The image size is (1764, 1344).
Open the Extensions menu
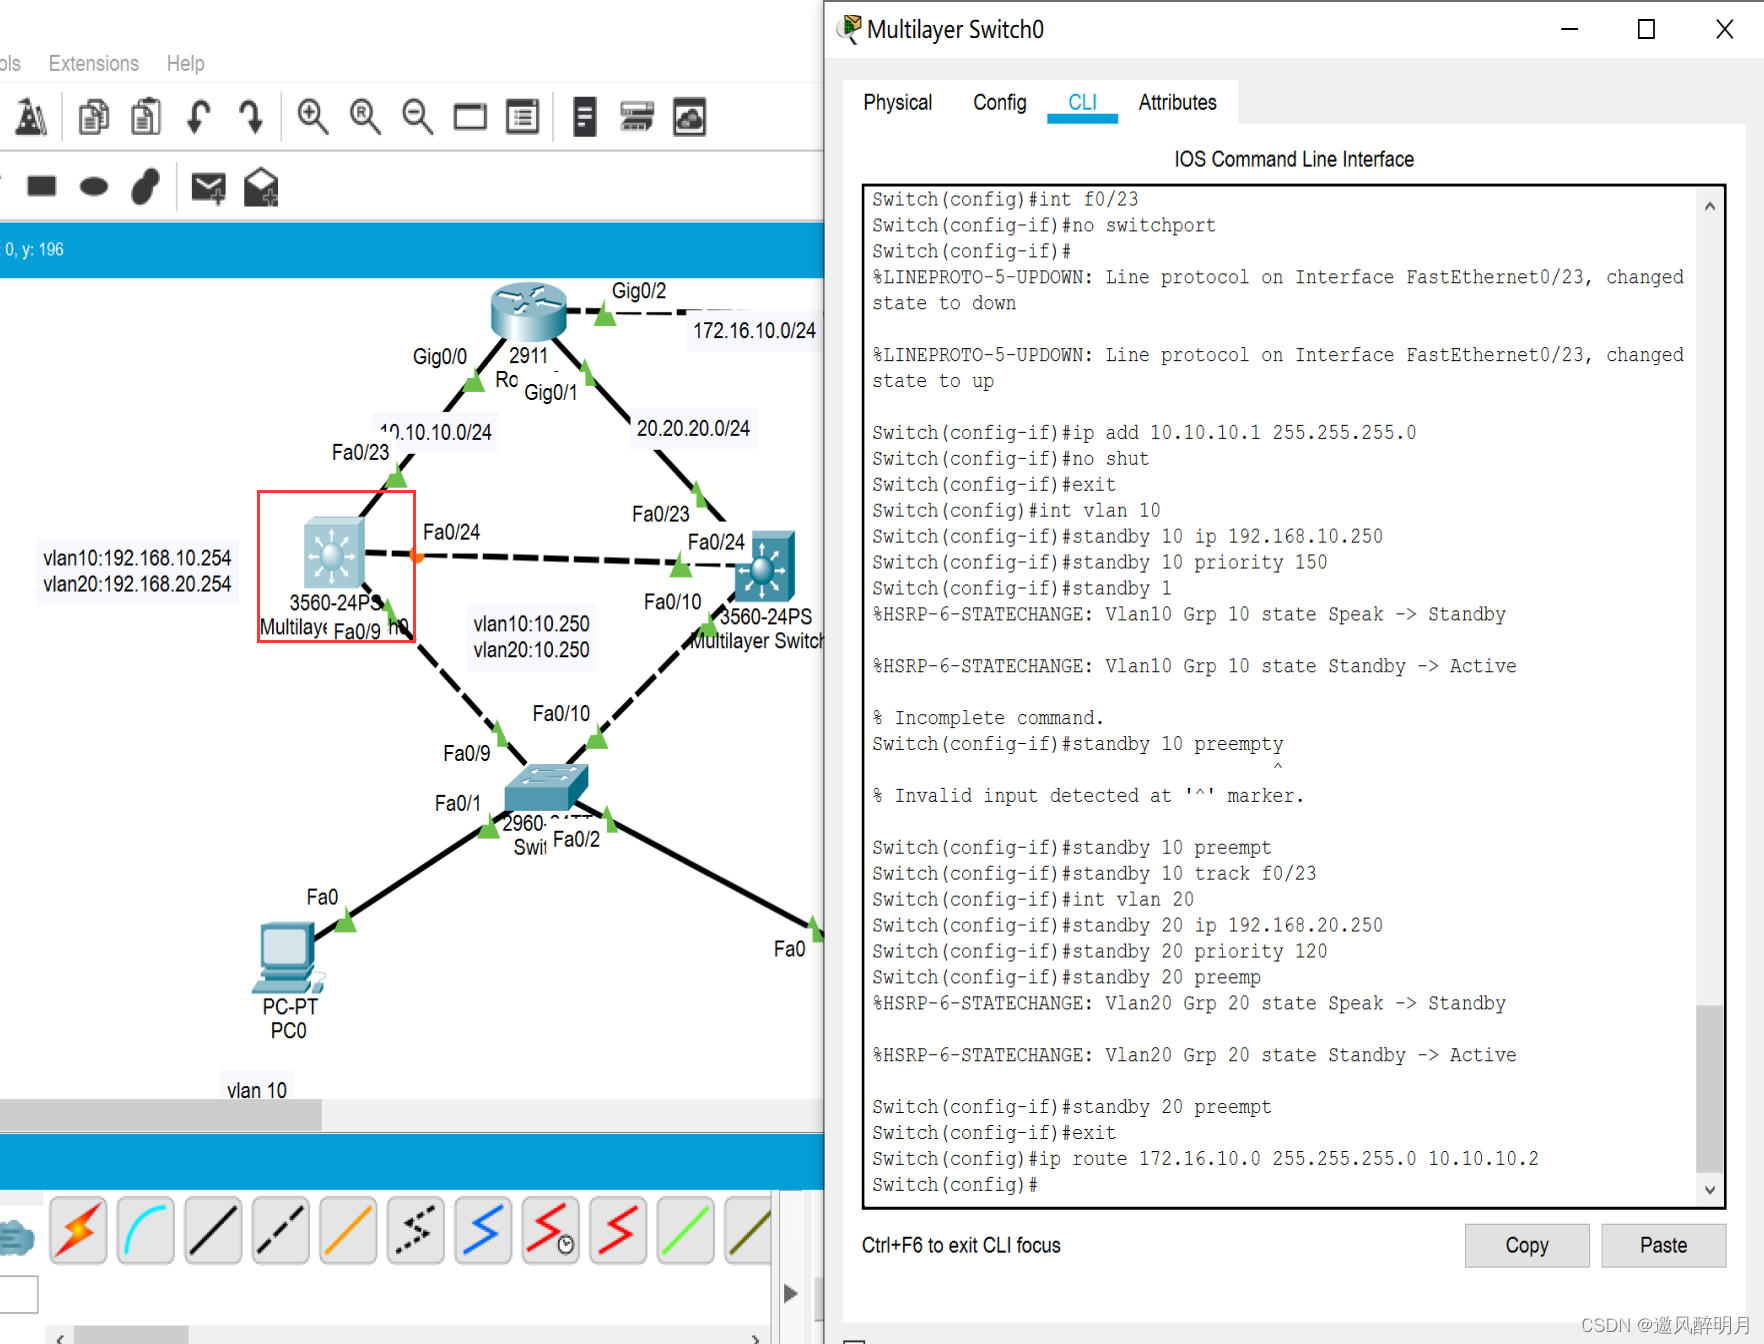(x=94, y=64)
